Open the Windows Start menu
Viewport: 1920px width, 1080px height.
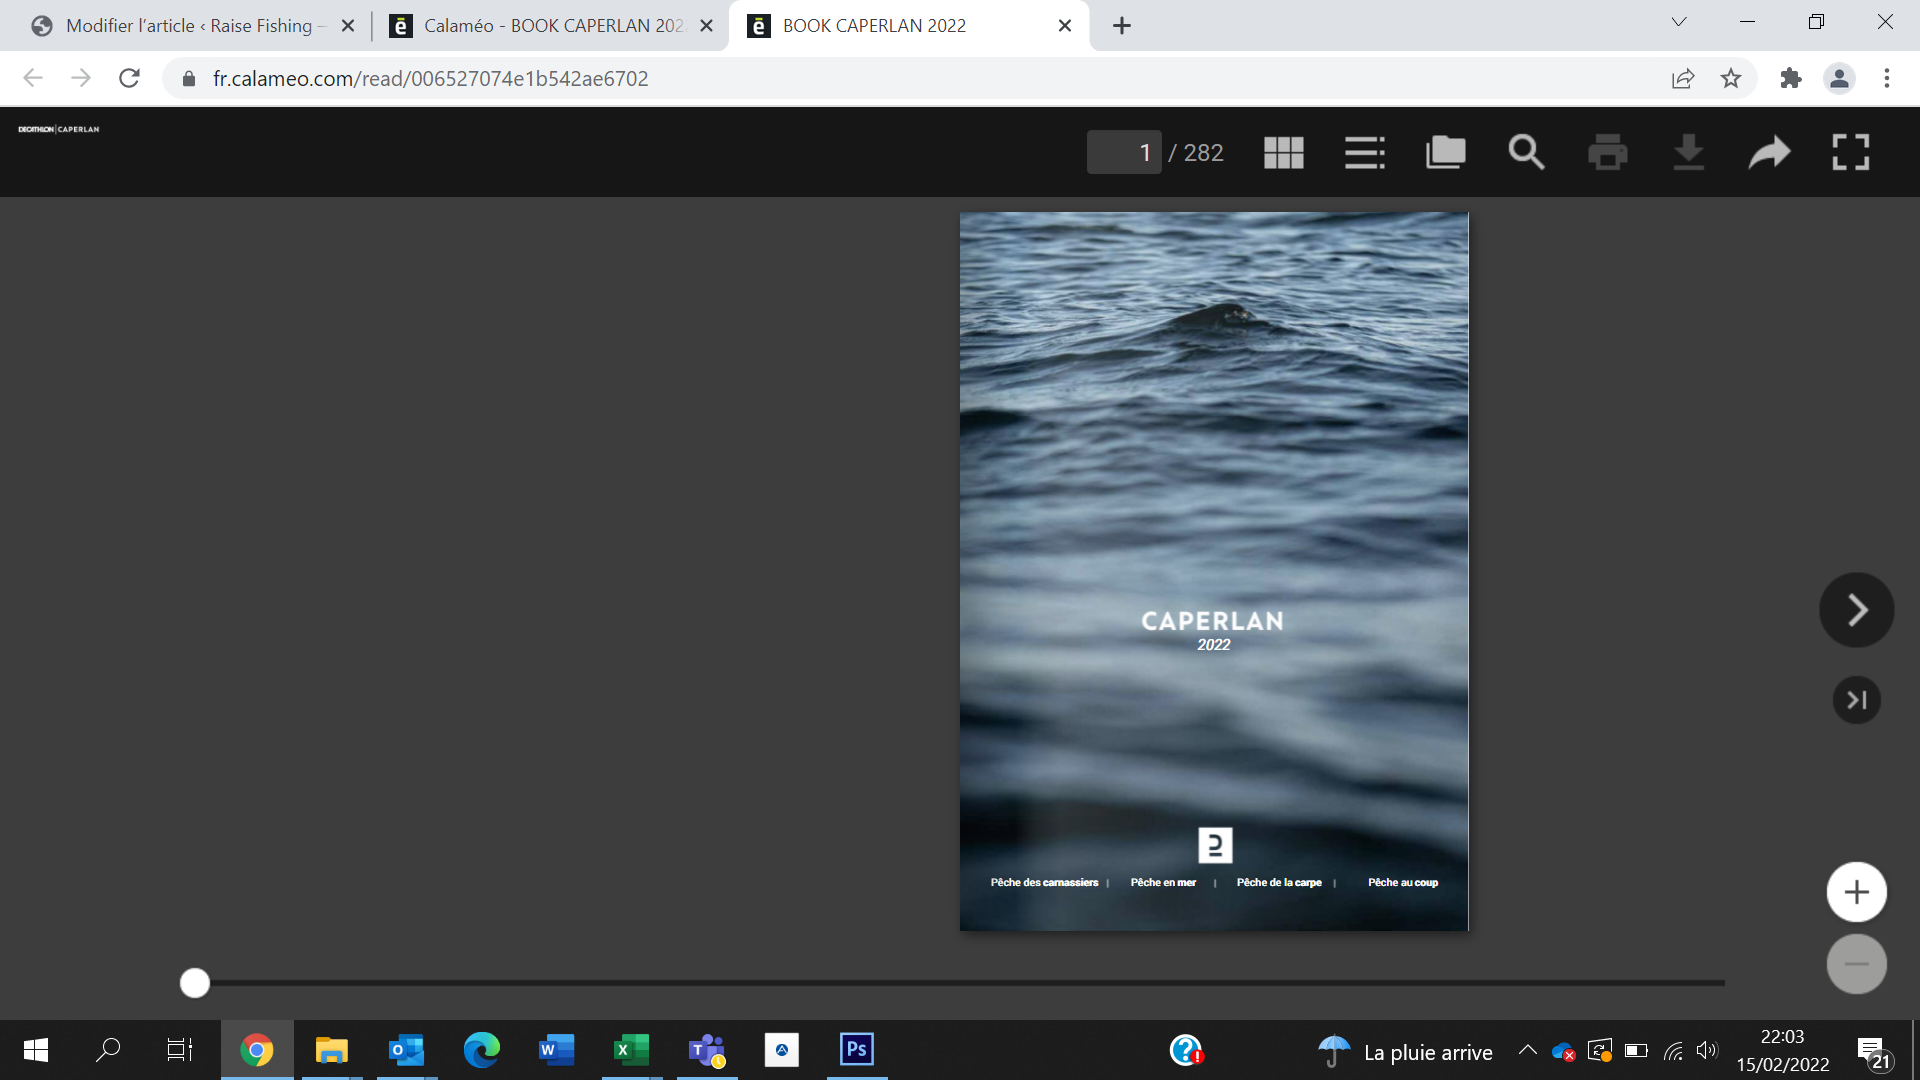tap(36, 1050)
